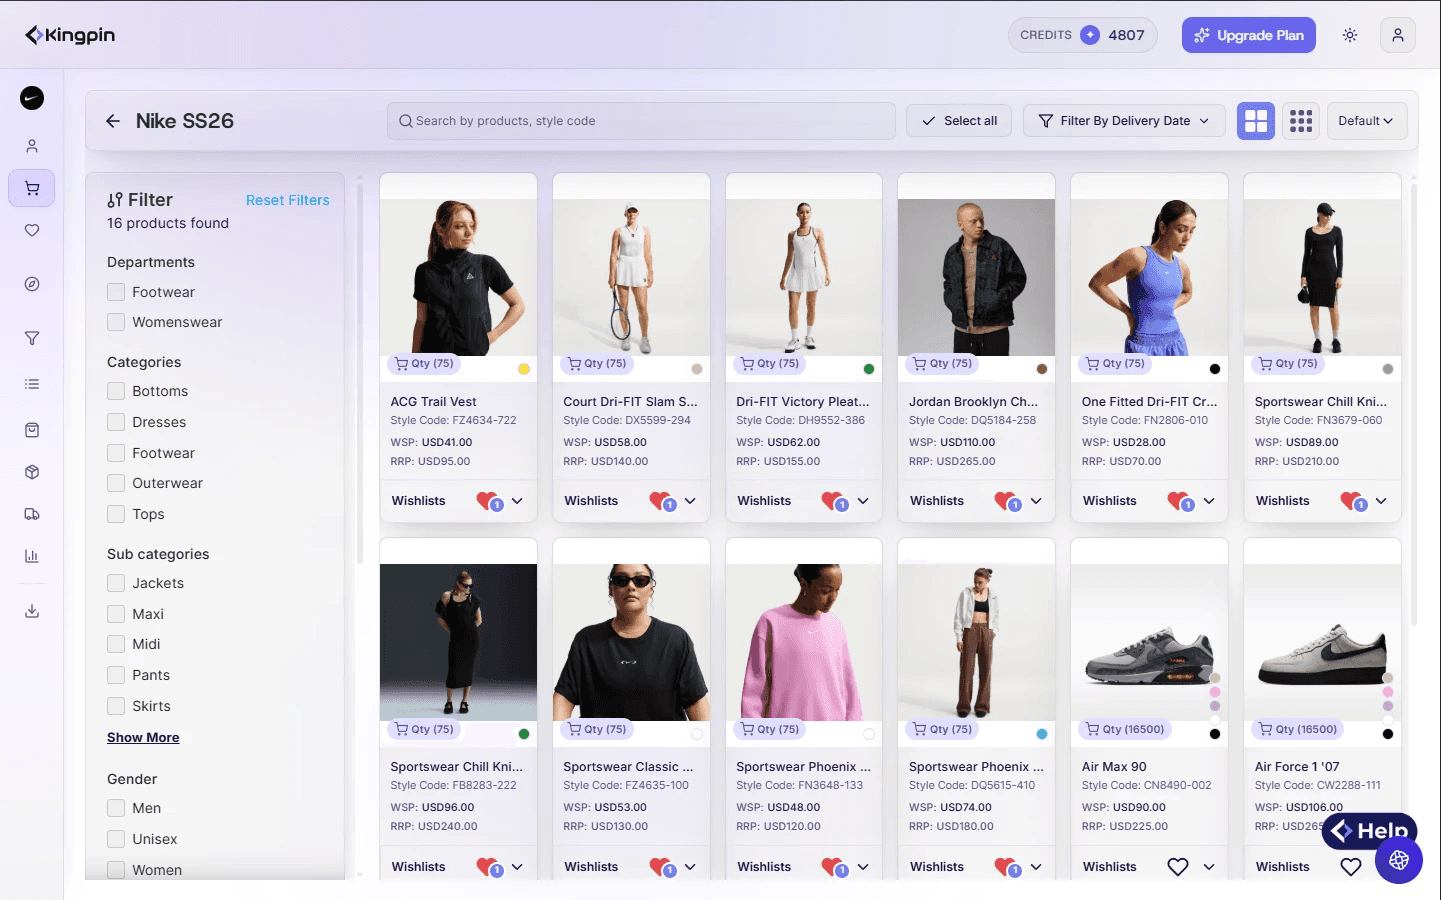Open the sidebar person icon
Screen dimensions: 1441x900
32,146
